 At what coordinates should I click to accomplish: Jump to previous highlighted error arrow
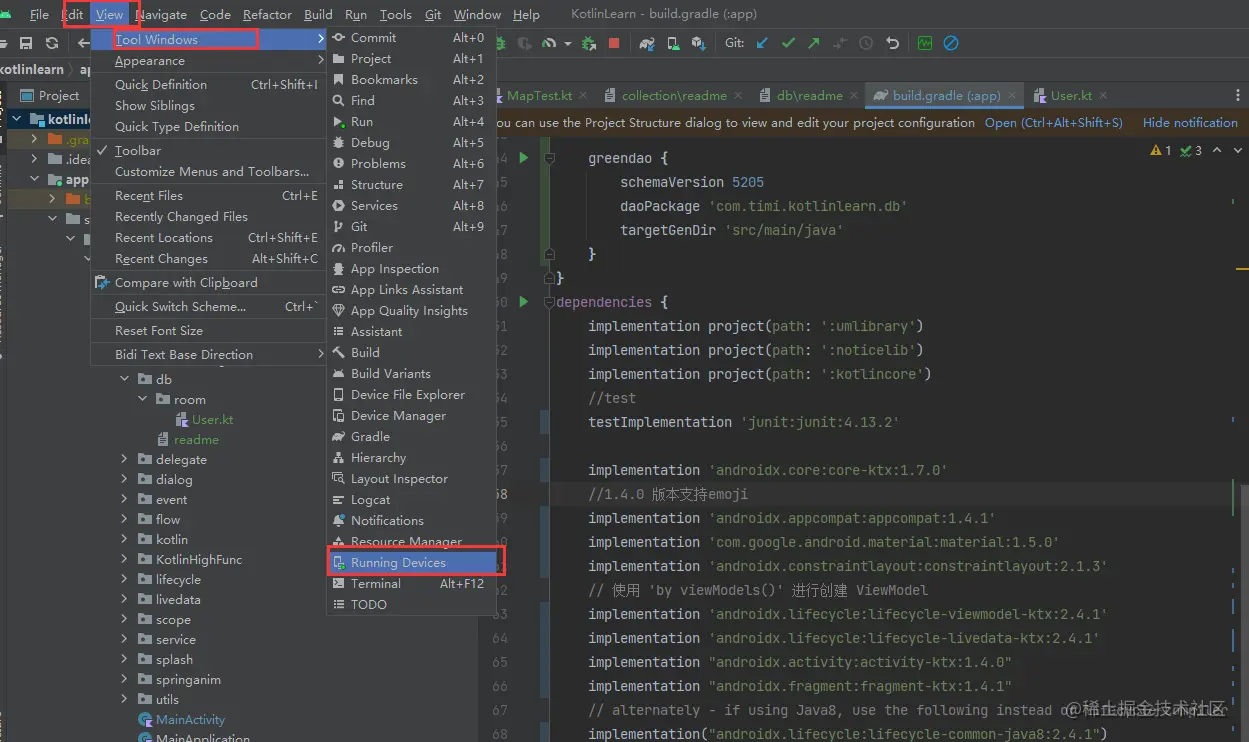tap(1217, 150)
